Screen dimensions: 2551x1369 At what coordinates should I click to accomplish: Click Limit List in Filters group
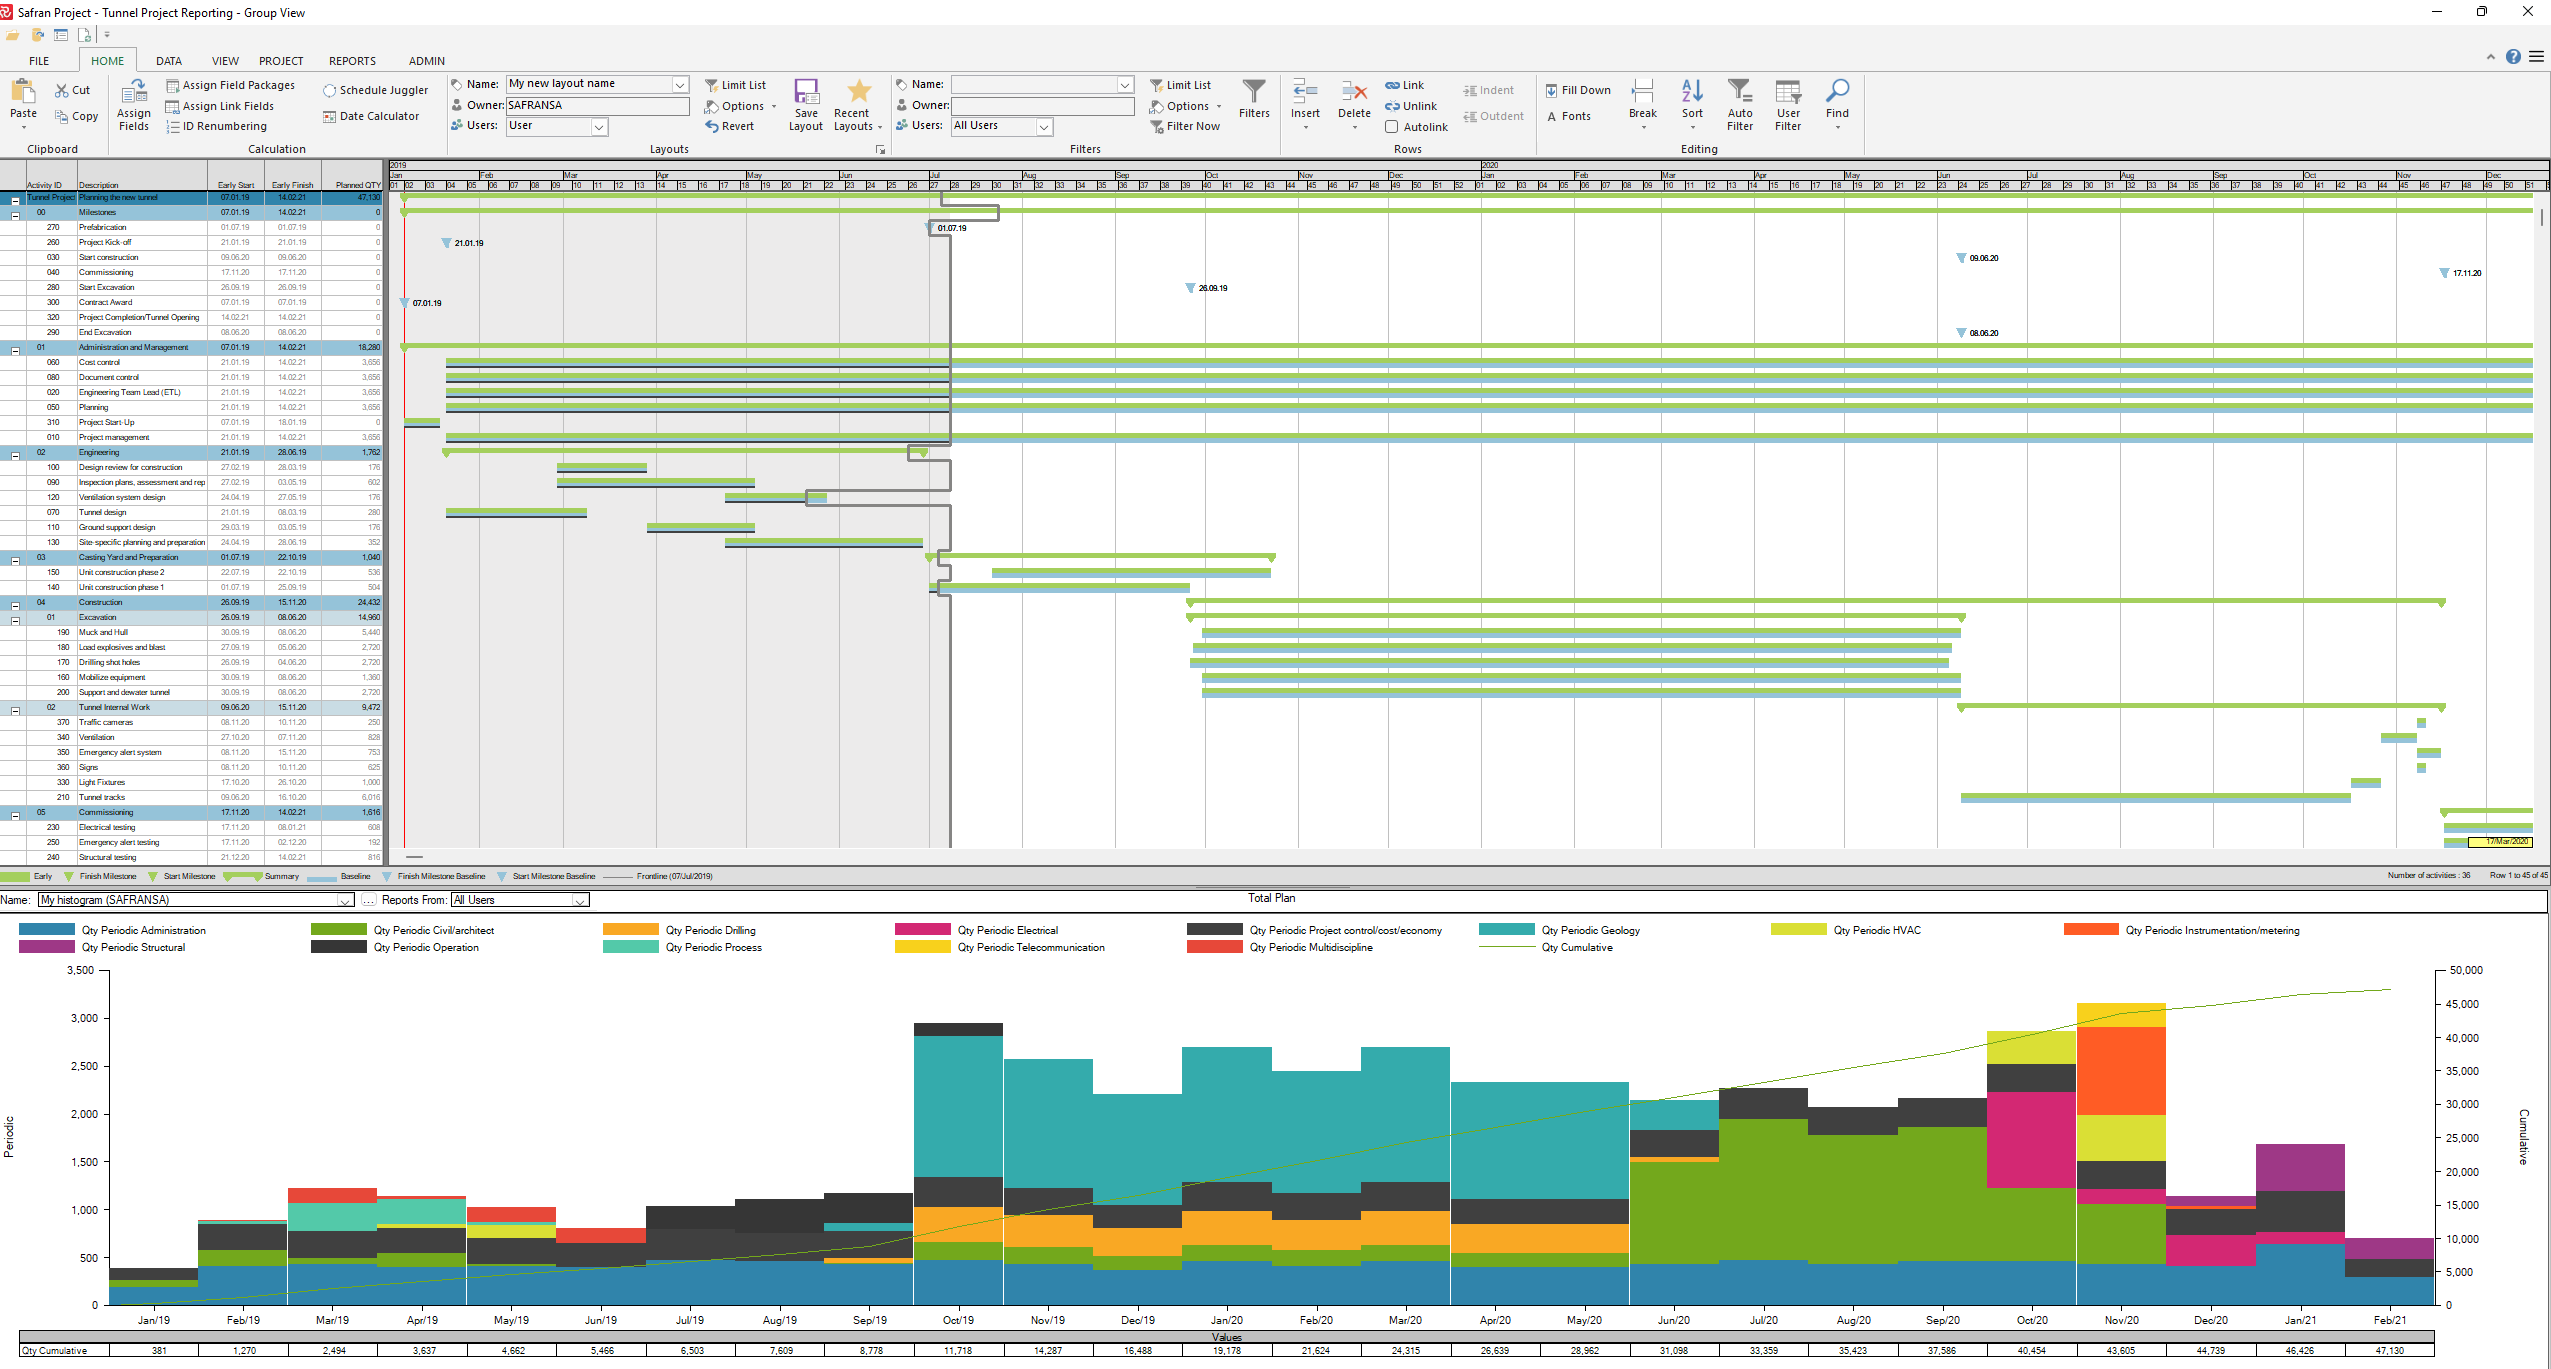1180,85
